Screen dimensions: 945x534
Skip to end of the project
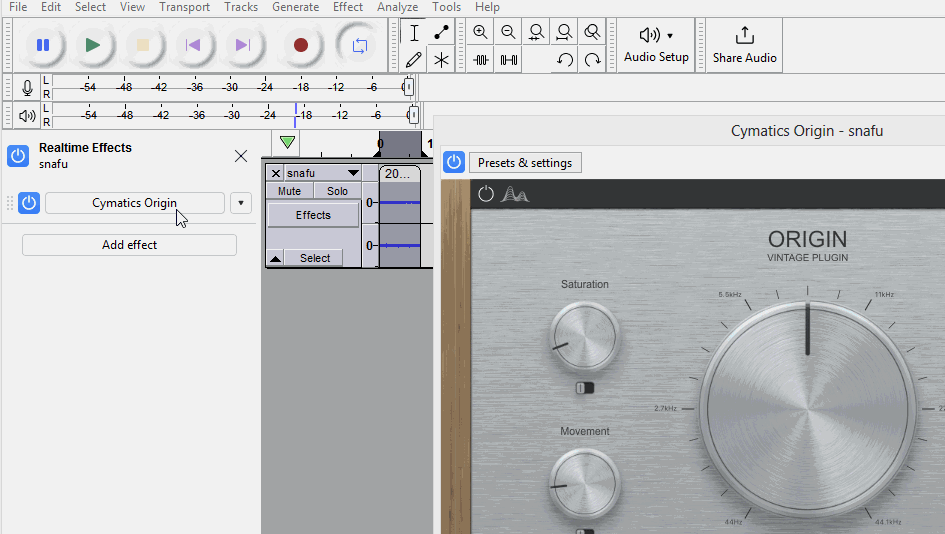[243, 45]
